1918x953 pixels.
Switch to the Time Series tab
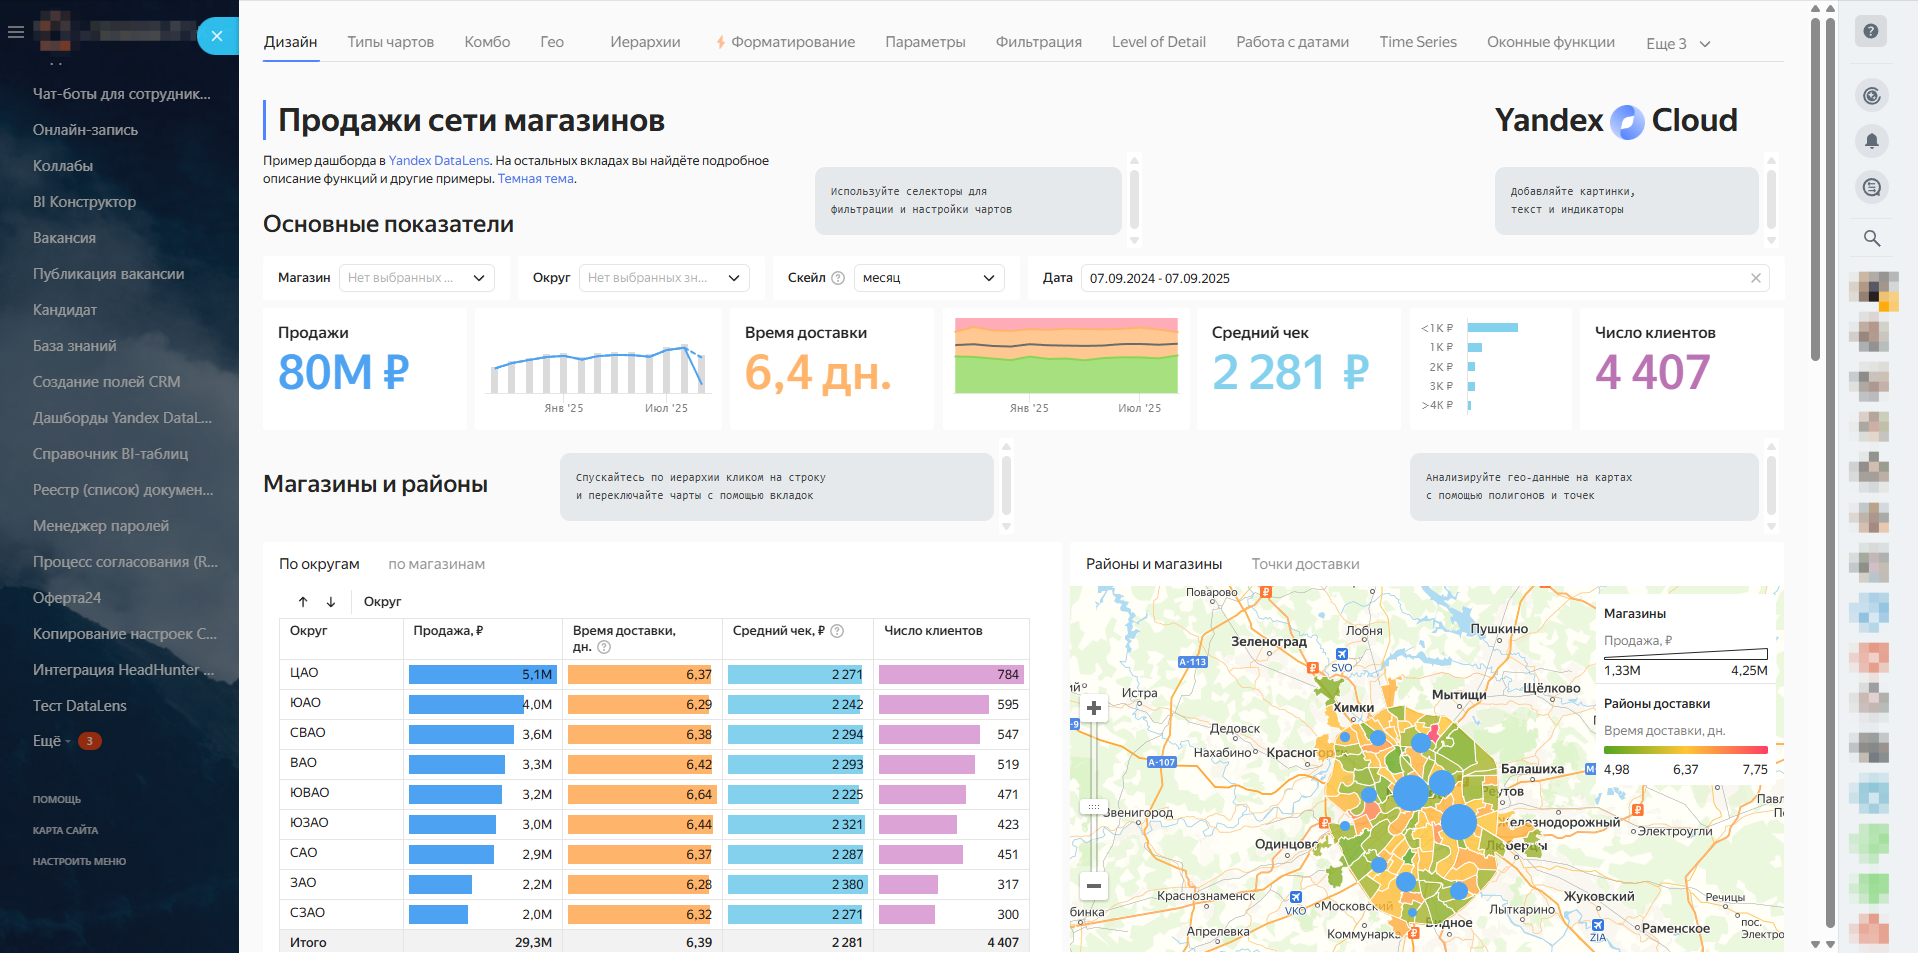point(1417,42)
